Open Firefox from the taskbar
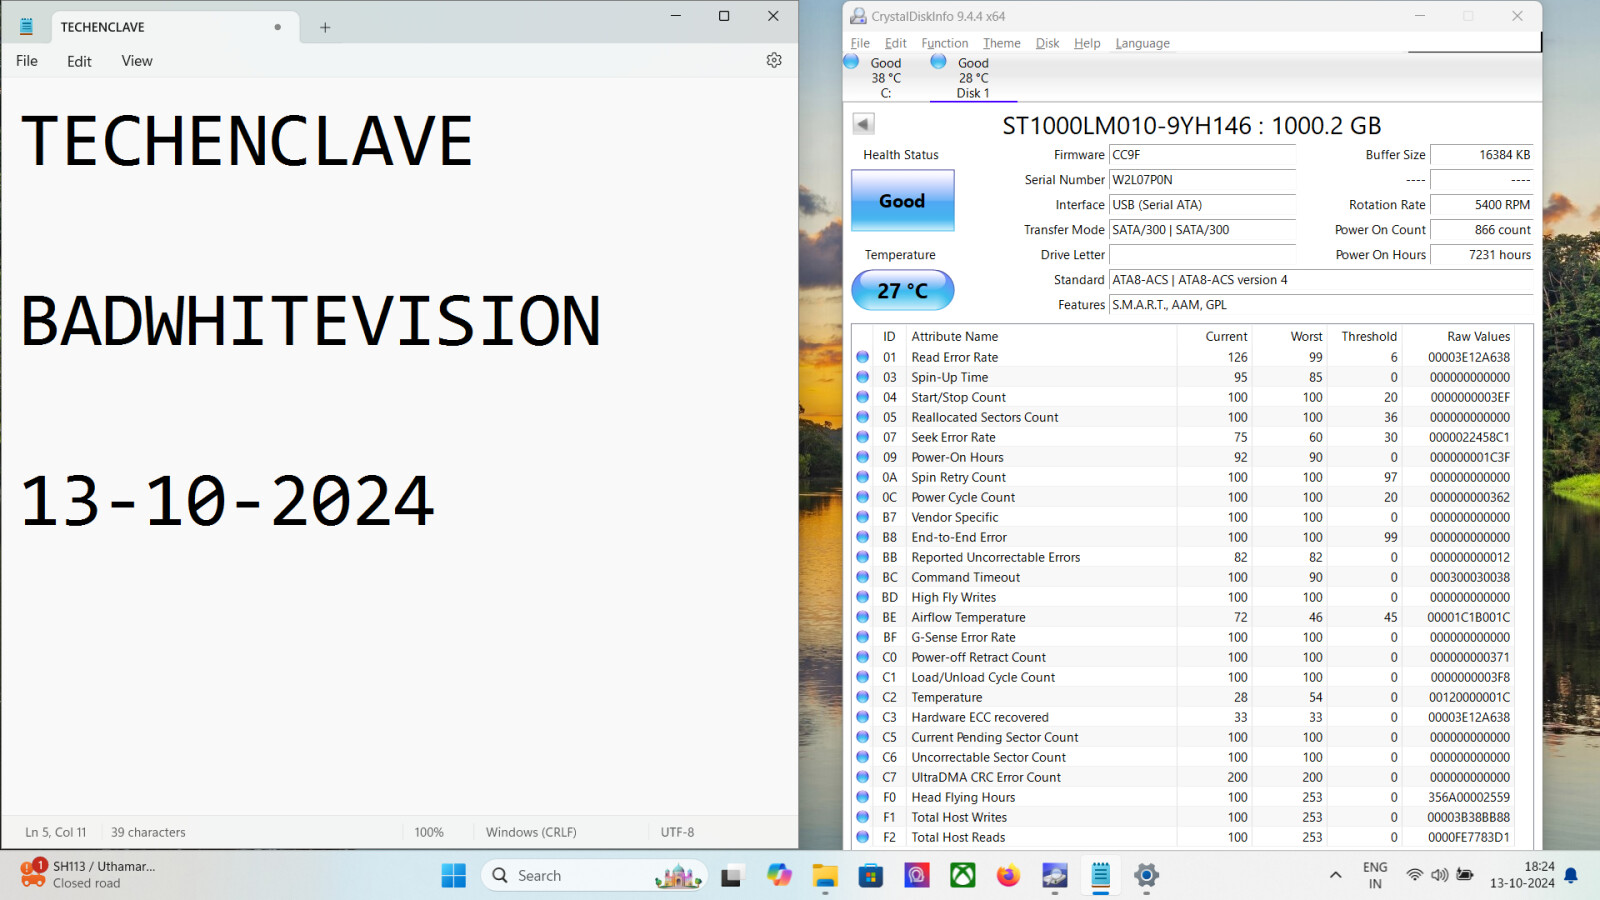Viewport: 1600px width, 900px height. point(1008,876)
